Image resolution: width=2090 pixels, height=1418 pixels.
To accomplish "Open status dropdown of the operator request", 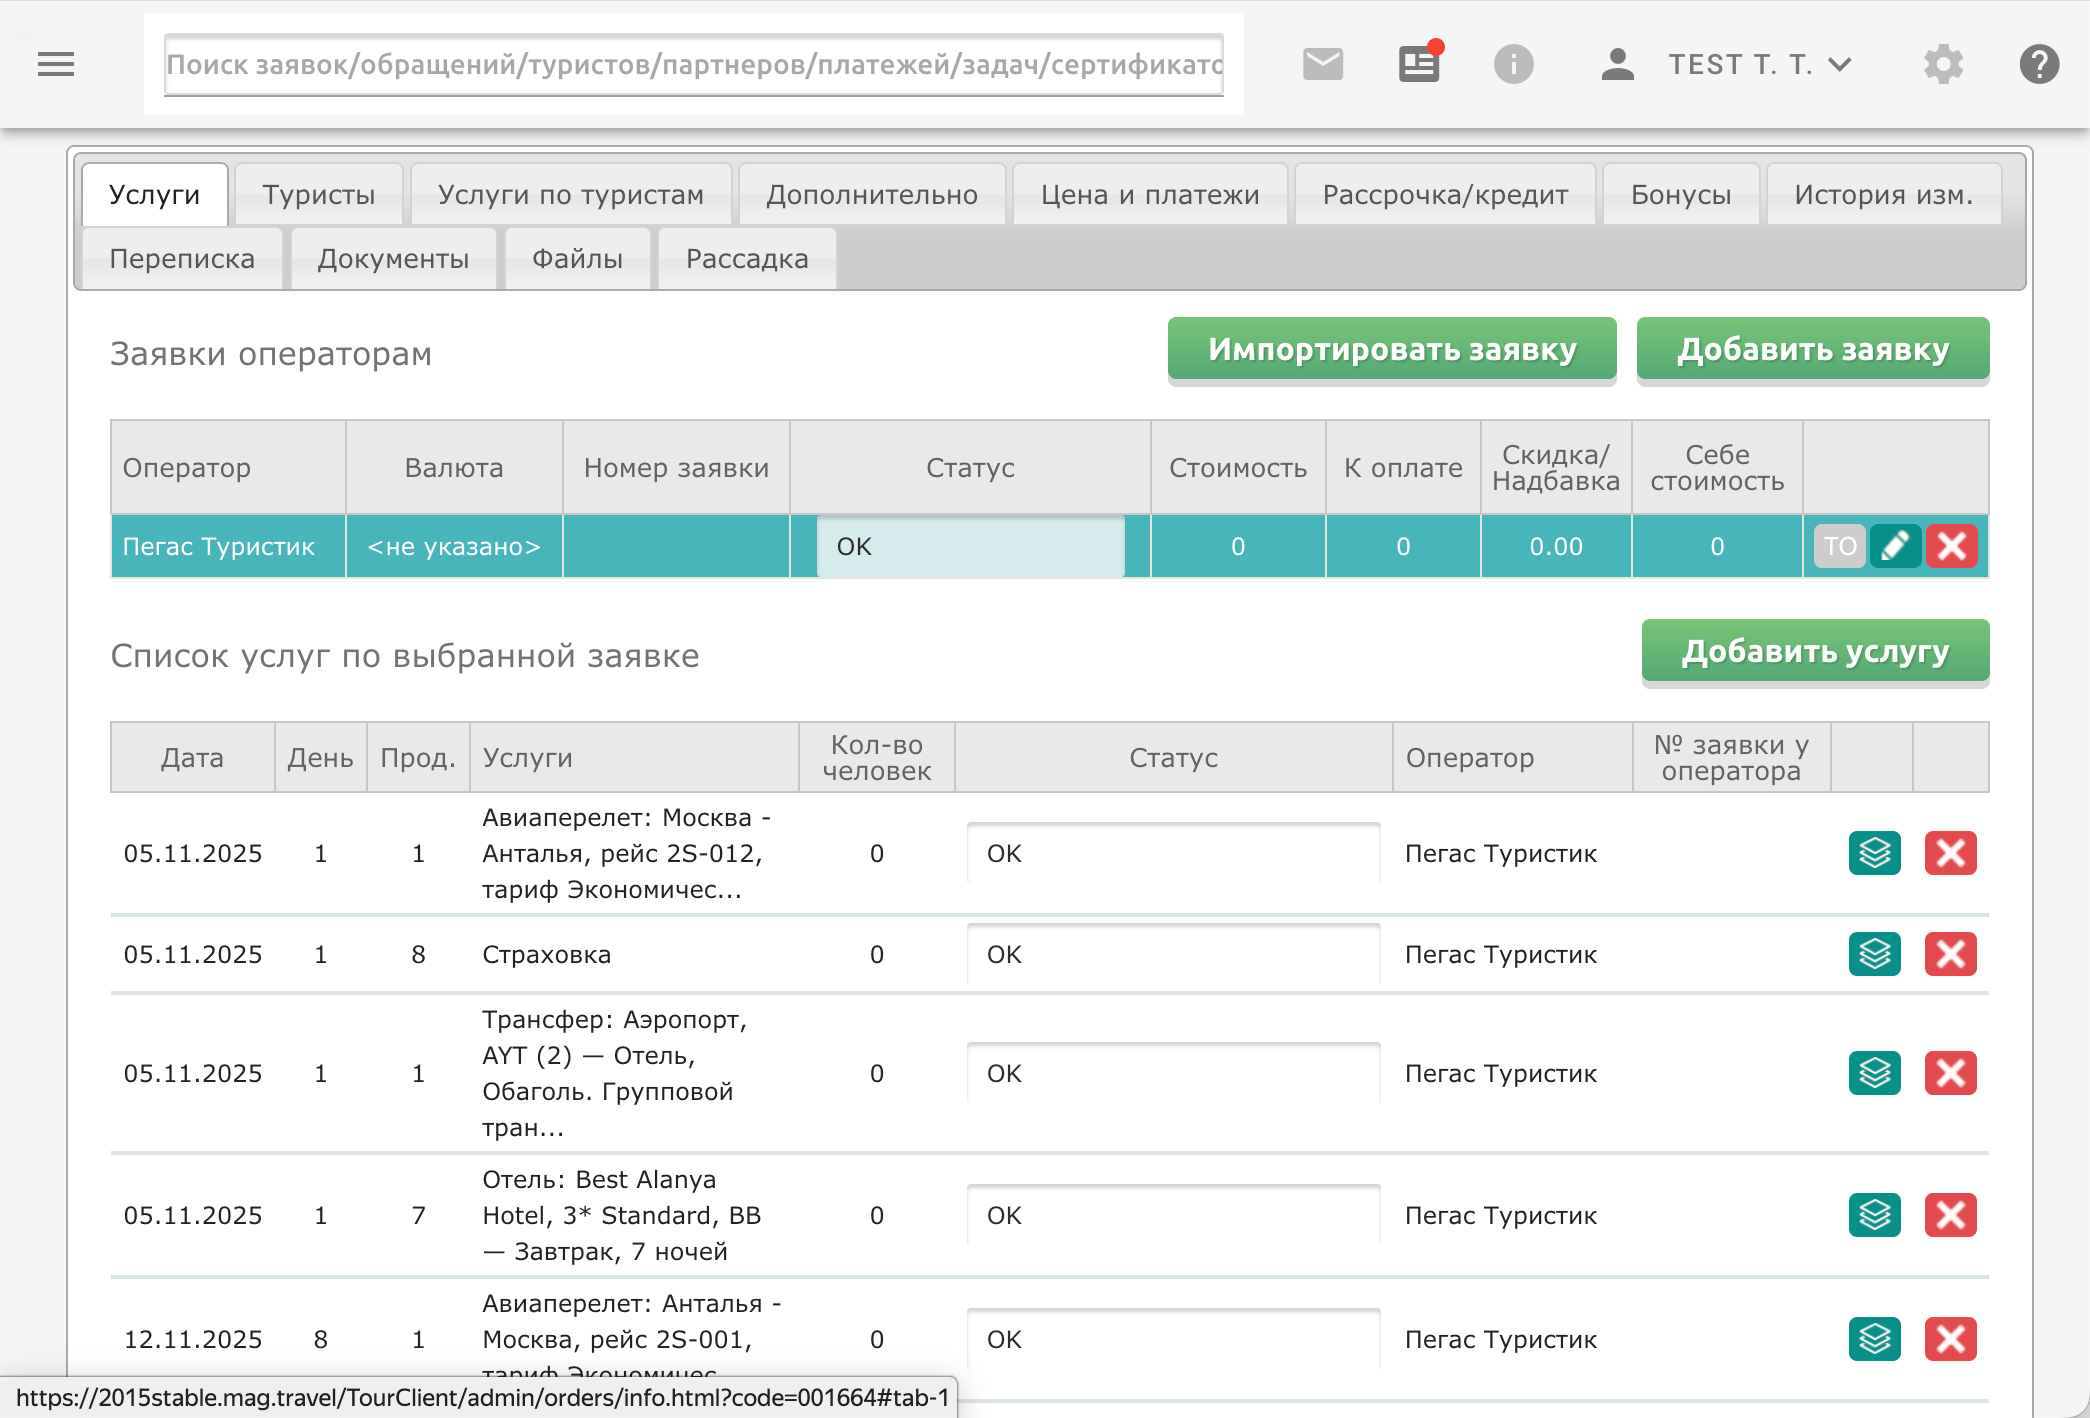I will pyautogui.click(x=970, y=547).
